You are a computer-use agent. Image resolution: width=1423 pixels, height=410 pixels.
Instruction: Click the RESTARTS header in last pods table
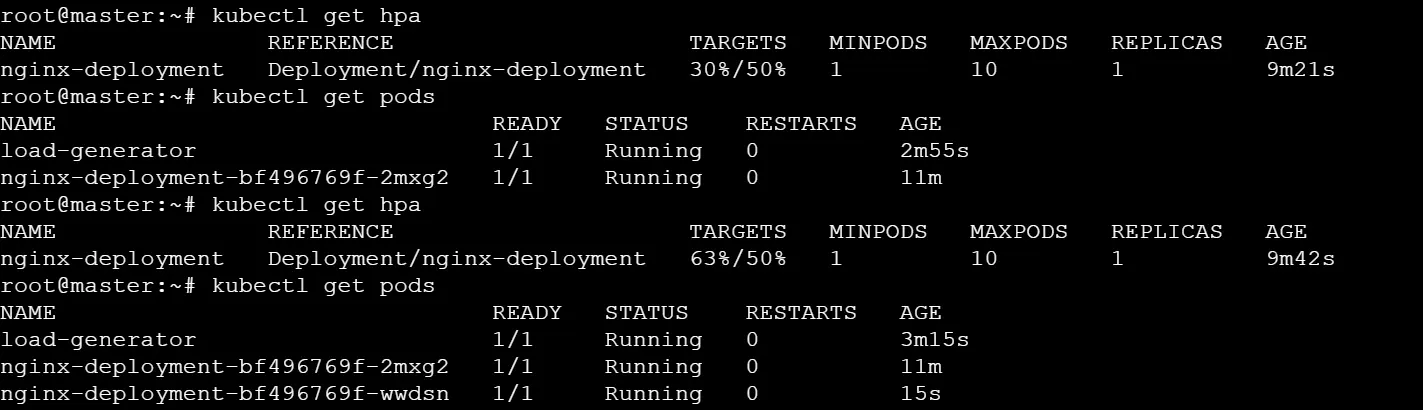801,313
